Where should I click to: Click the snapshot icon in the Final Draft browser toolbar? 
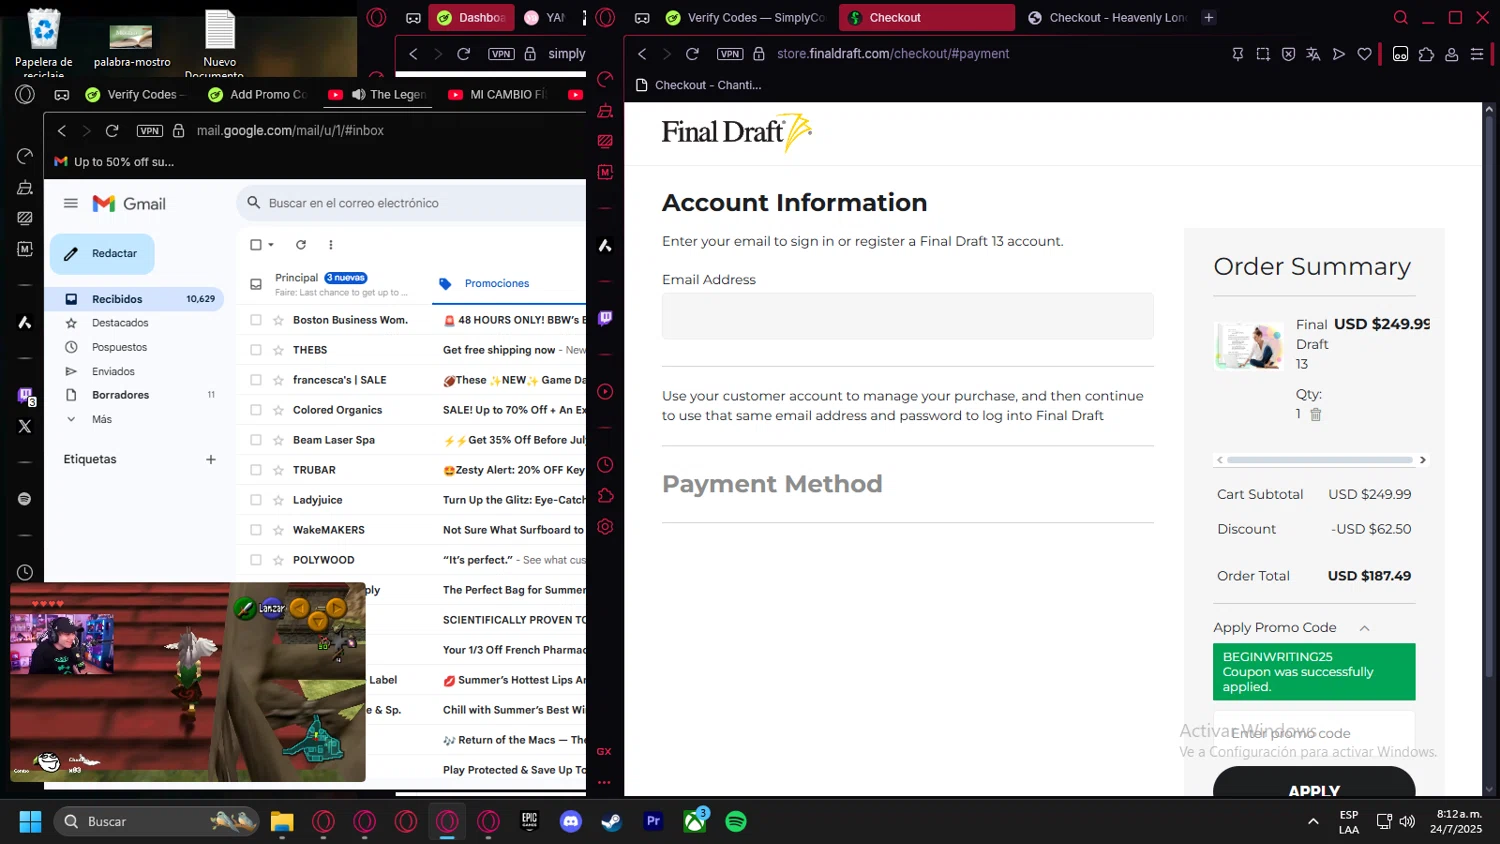point(1263,54)
